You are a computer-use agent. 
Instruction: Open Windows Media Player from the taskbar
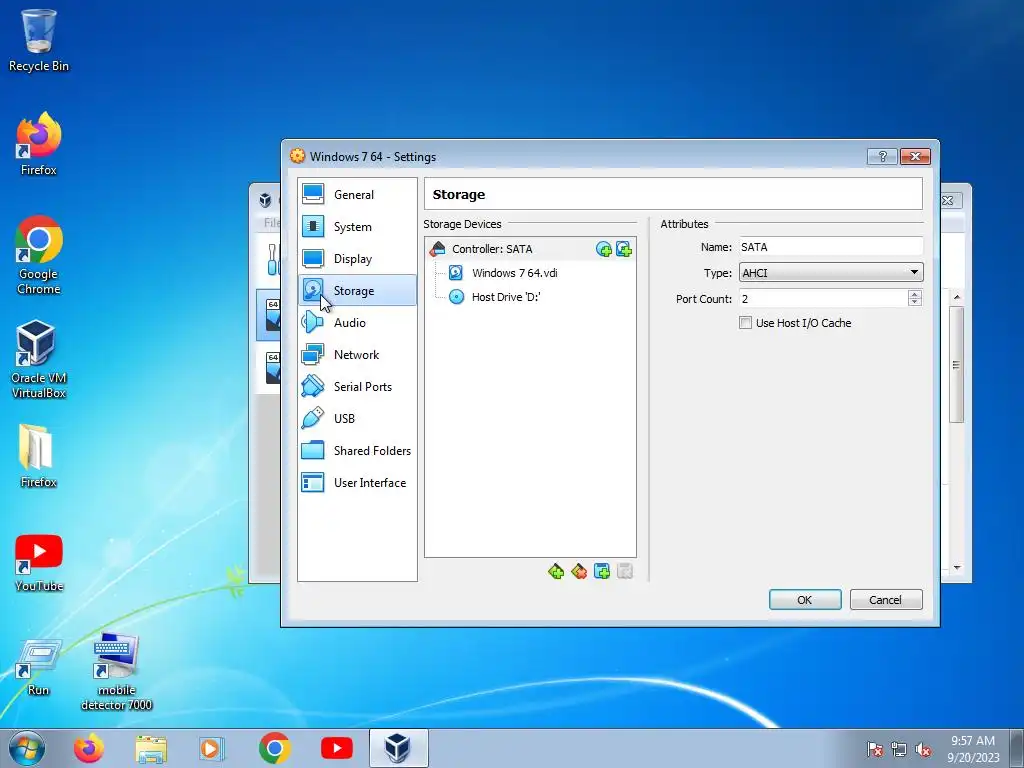tap(211, 748)
